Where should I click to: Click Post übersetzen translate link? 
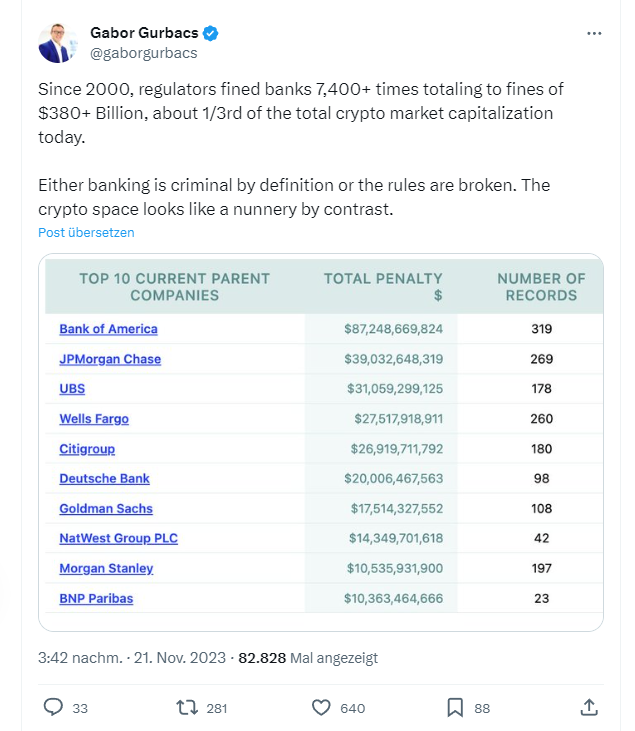pyautogui.click(x=86, y=232)
